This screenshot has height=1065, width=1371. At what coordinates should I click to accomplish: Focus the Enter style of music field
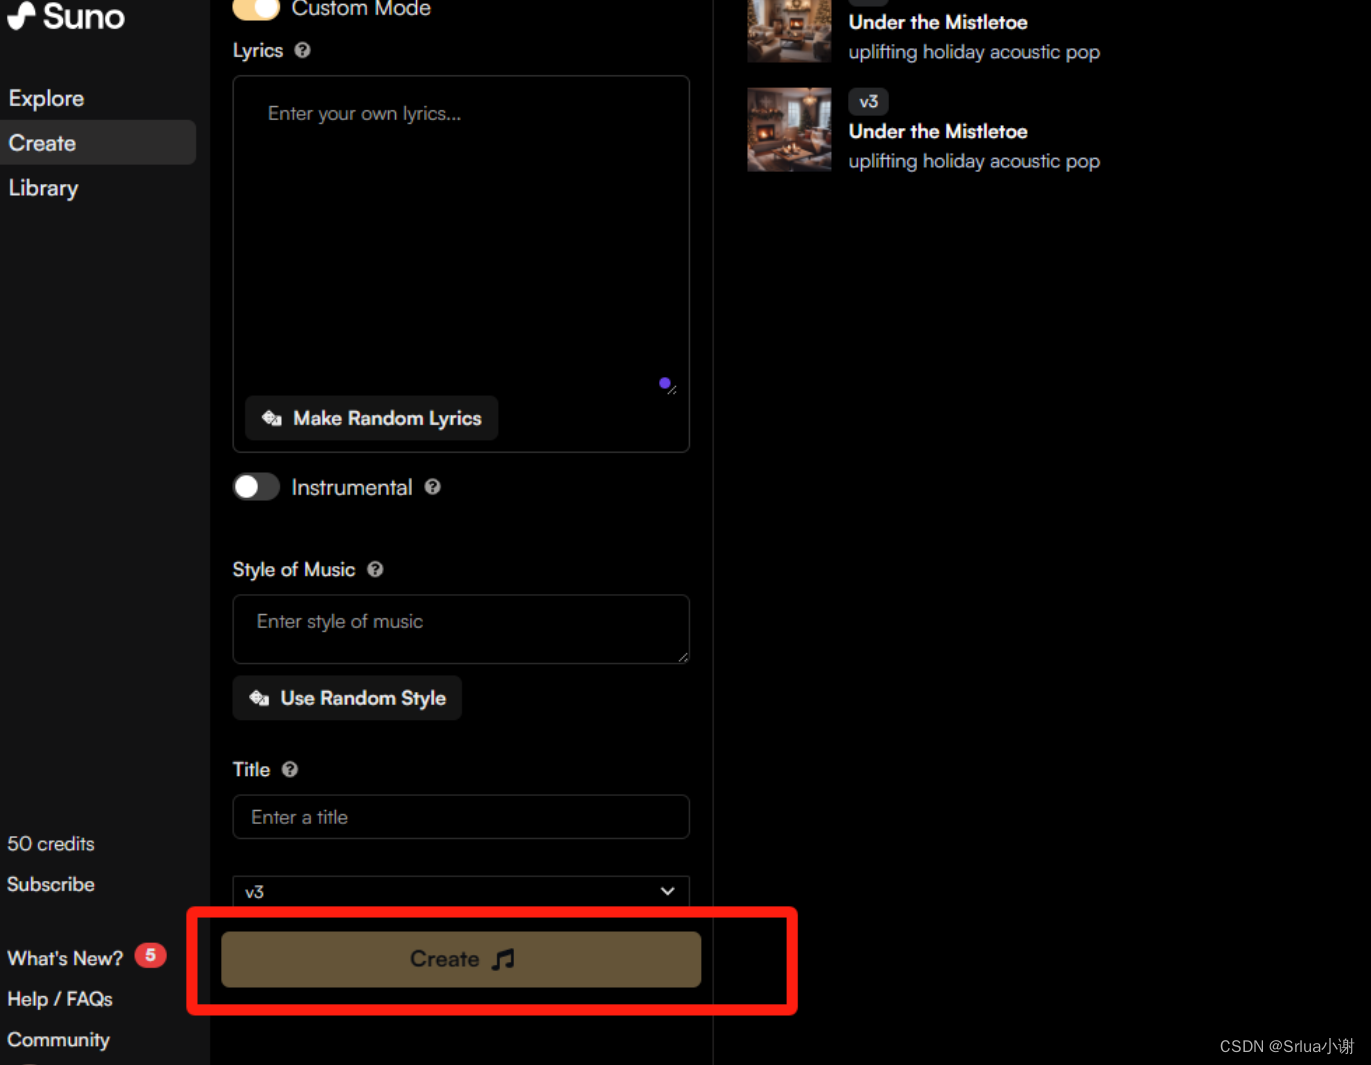[461, 629]
